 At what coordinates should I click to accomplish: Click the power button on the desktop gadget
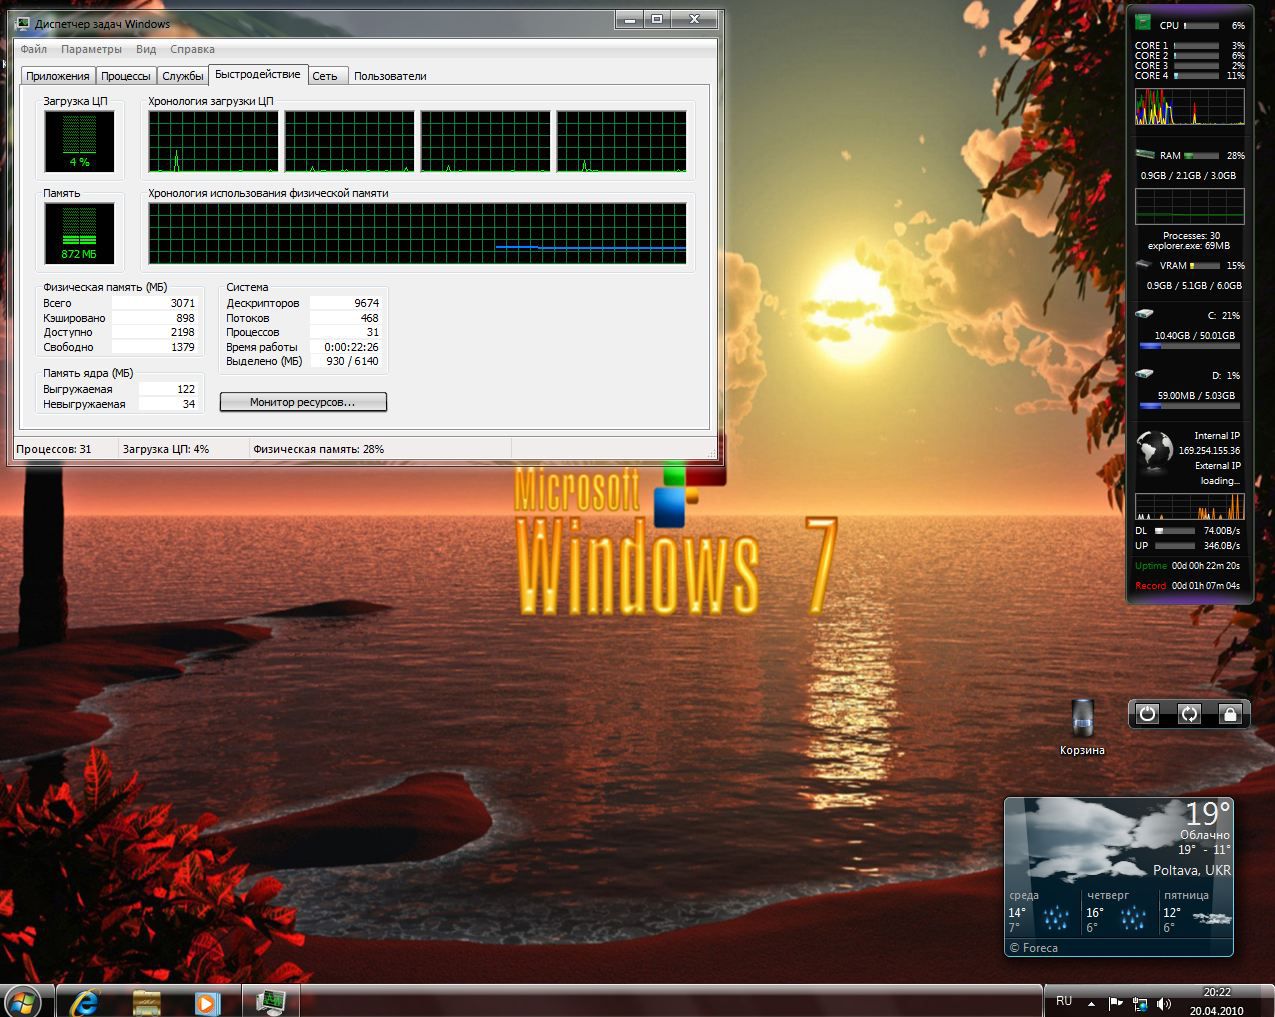coord(1148,714)
